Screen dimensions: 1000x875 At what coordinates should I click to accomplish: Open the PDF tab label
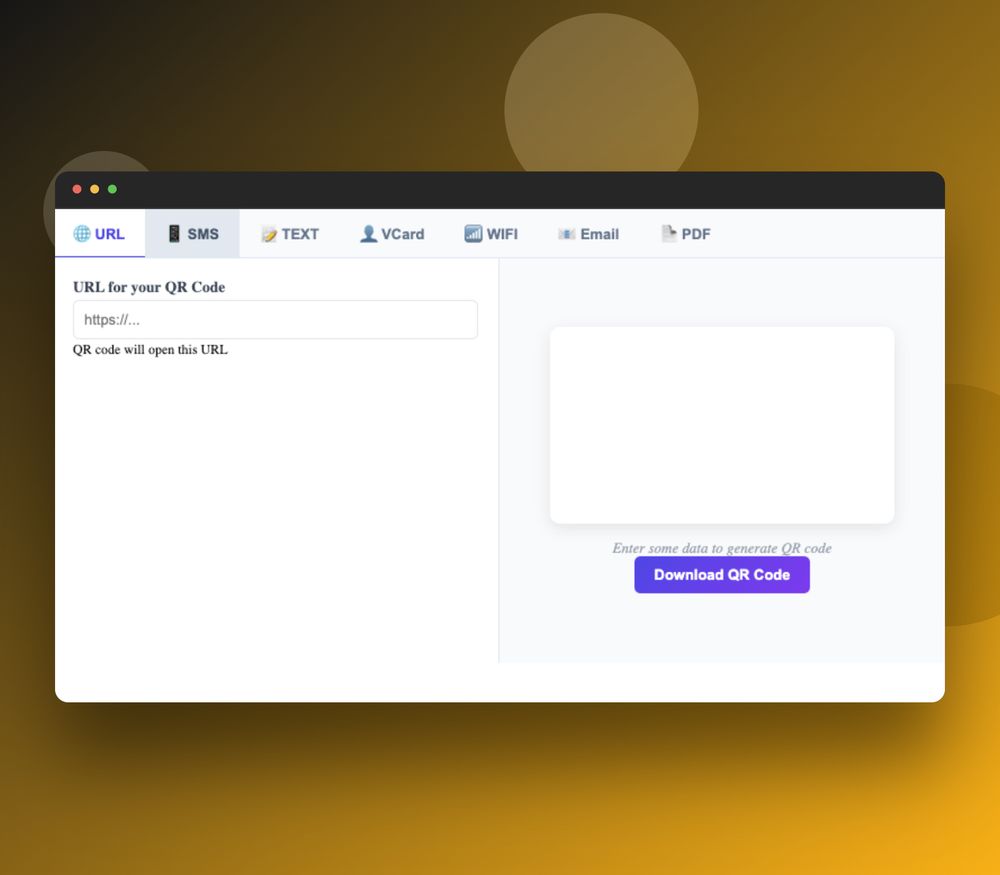coord(696,234)
